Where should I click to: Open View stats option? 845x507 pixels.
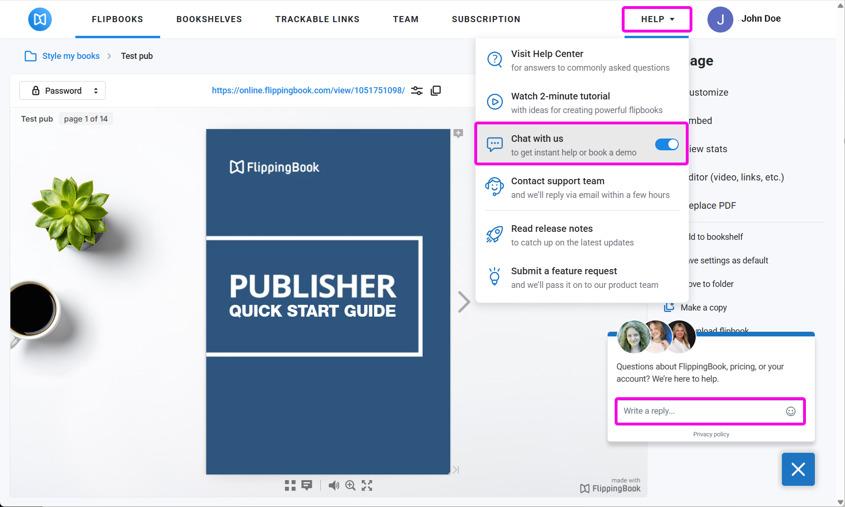point(708,149)
